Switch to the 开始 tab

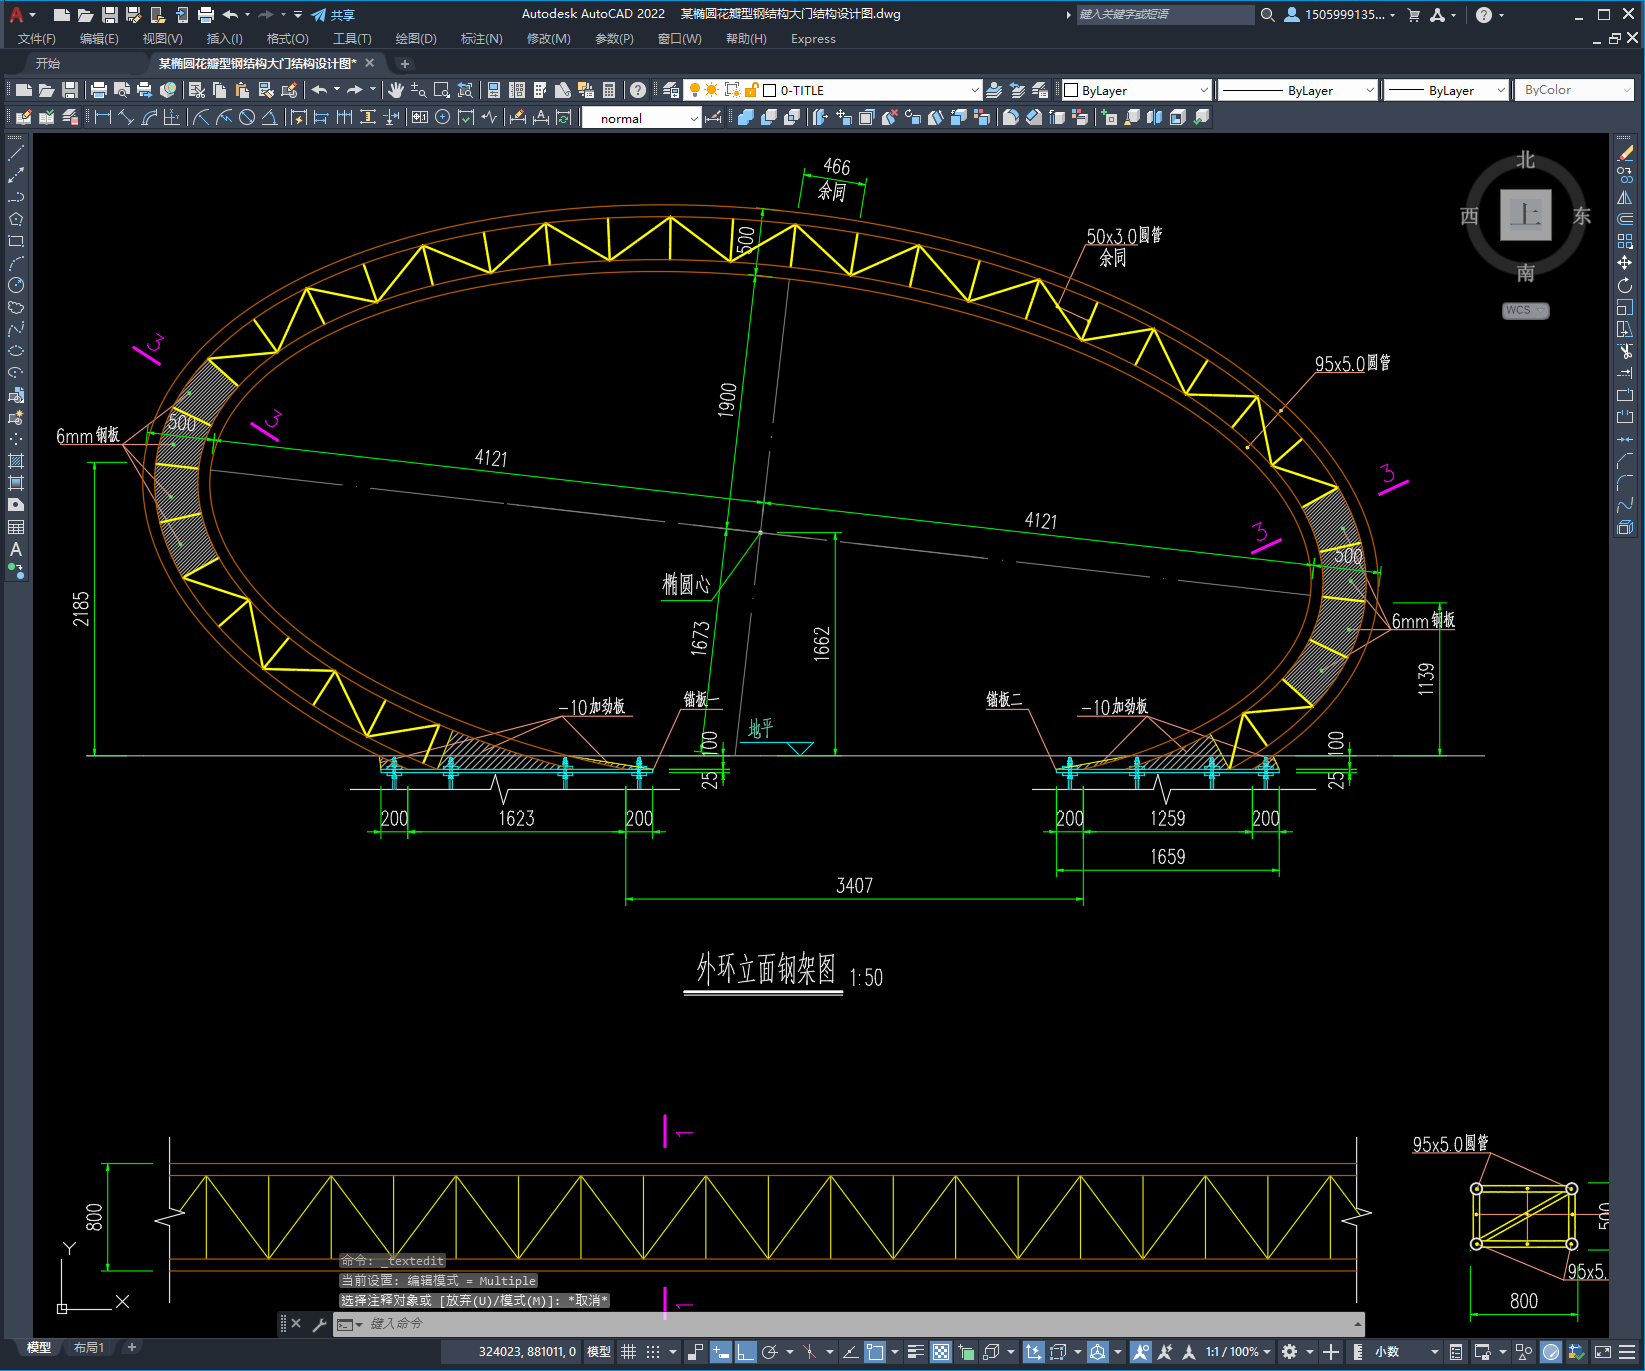click(48, 63)
